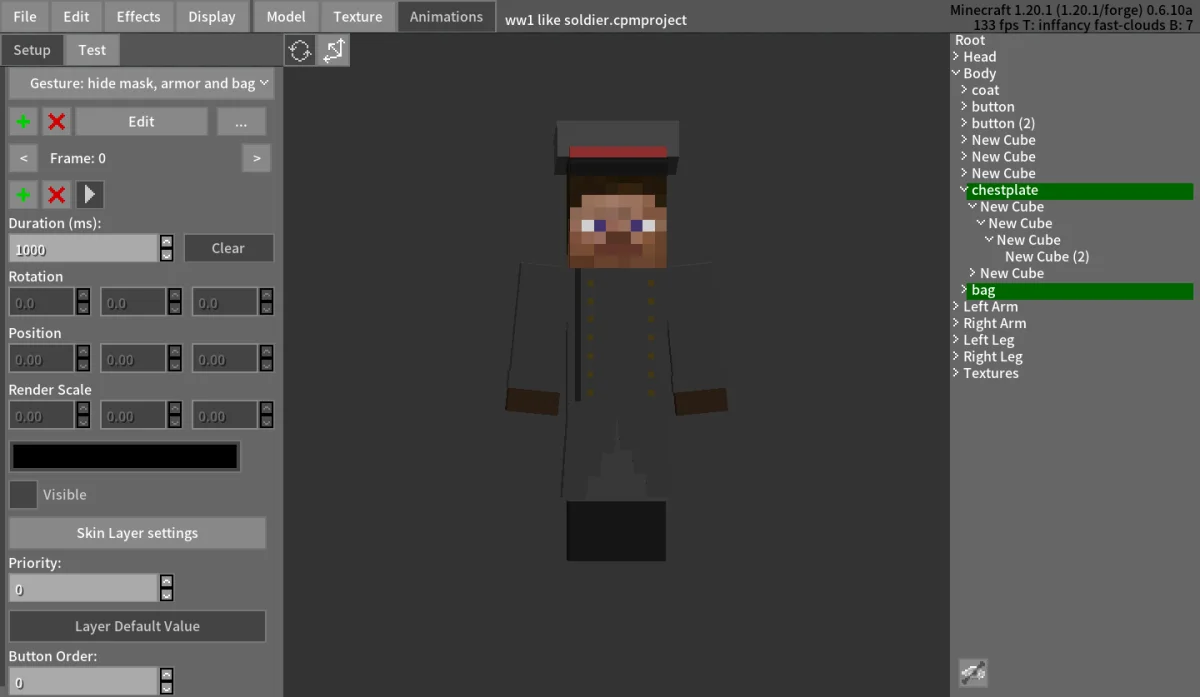The image size is (1200, 697).
Task: Toggle hidden-eye icon below model tree
Action: (x=973, y=673)
